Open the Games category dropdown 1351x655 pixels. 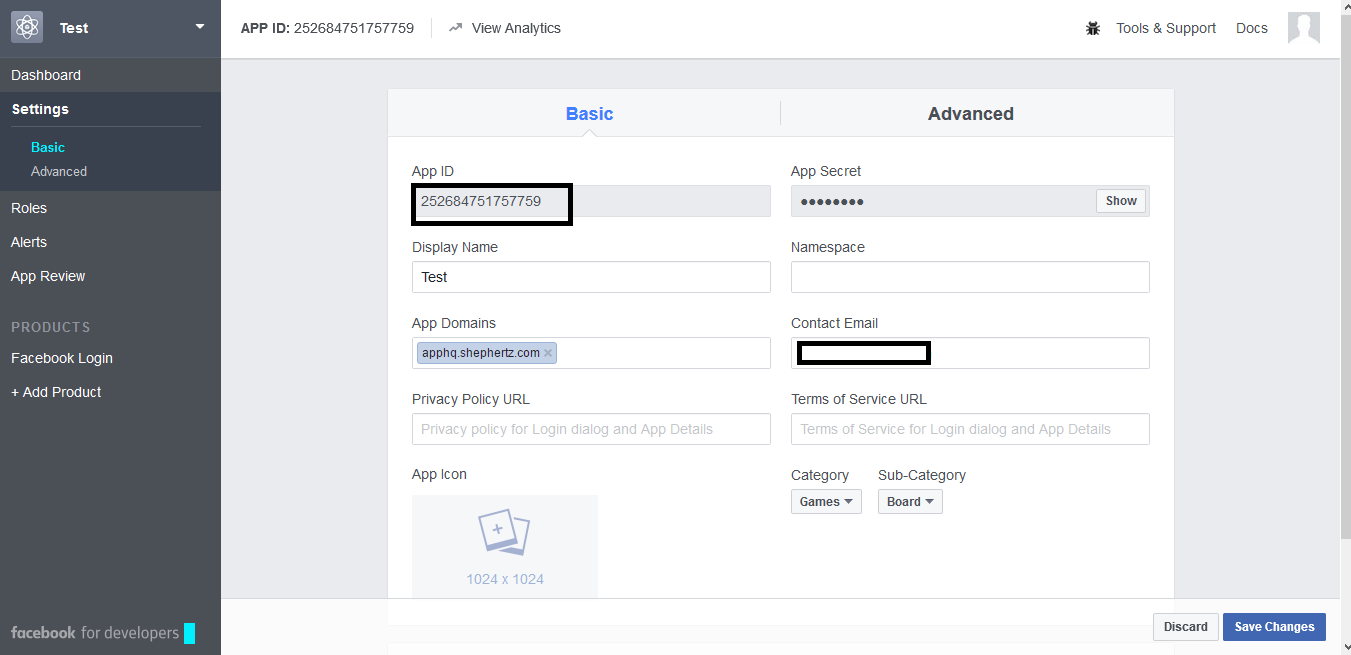[825, 502]
